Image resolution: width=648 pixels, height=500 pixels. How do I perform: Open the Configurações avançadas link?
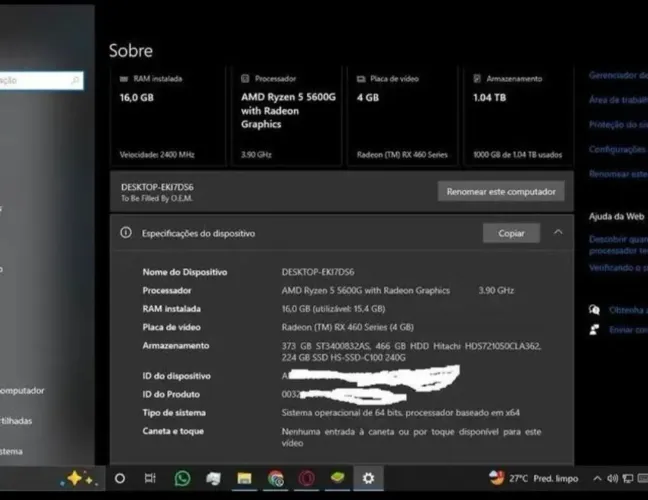(x=618, y=149)
